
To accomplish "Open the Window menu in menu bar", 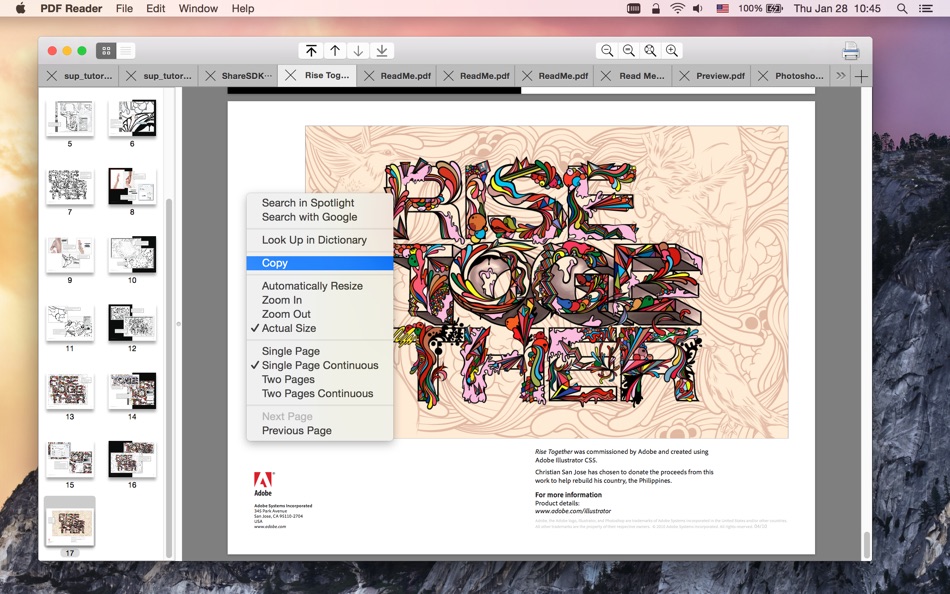I will pyautogui.click(x=198, y=8).
